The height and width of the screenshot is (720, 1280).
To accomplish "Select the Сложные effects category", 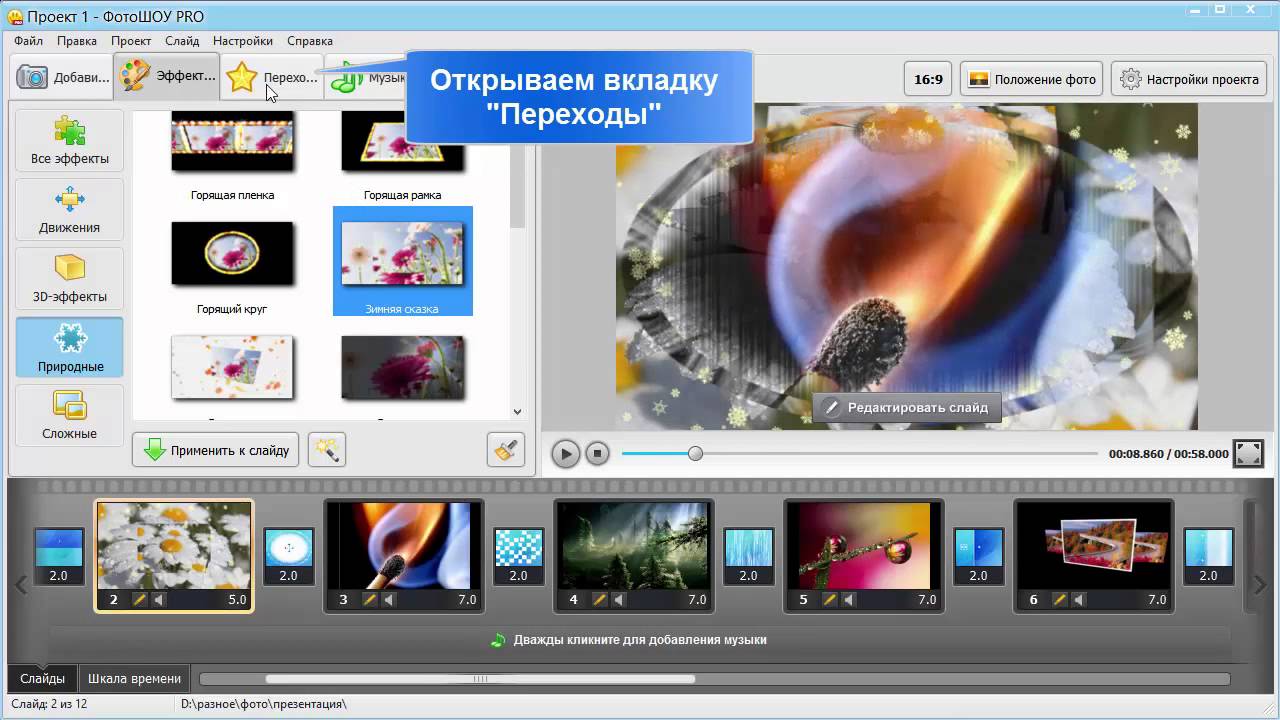I will [x=70, y=415].
